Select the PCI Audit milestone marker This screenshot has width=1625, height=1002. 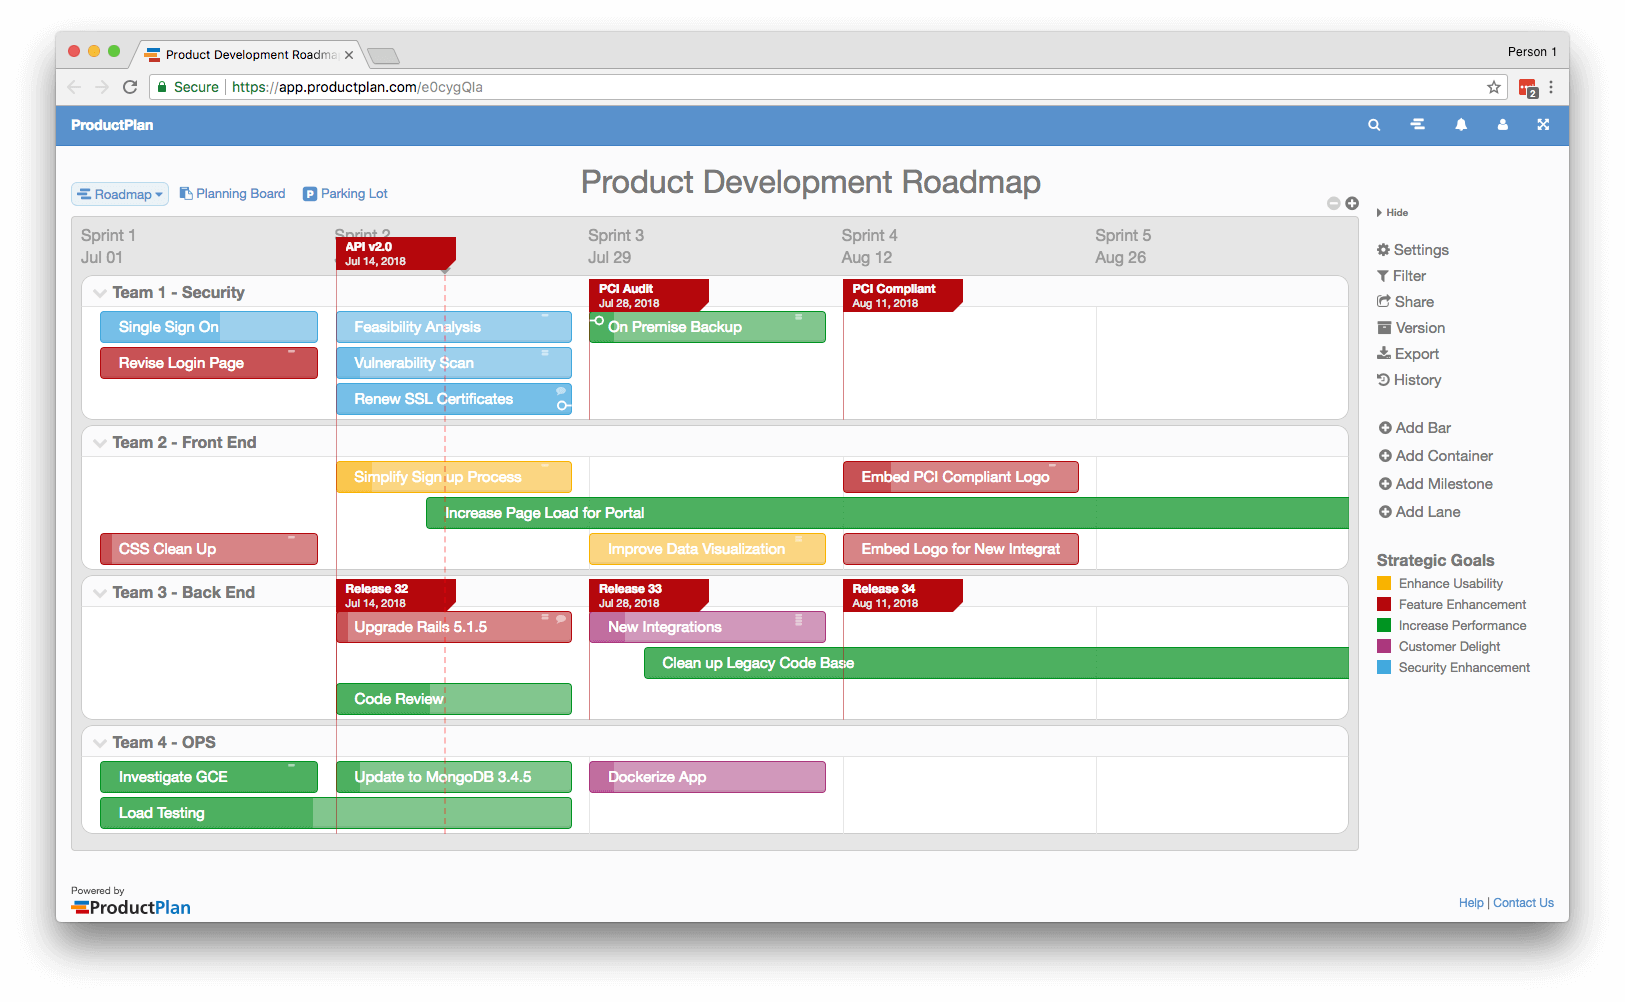click(x=647, y=295)
